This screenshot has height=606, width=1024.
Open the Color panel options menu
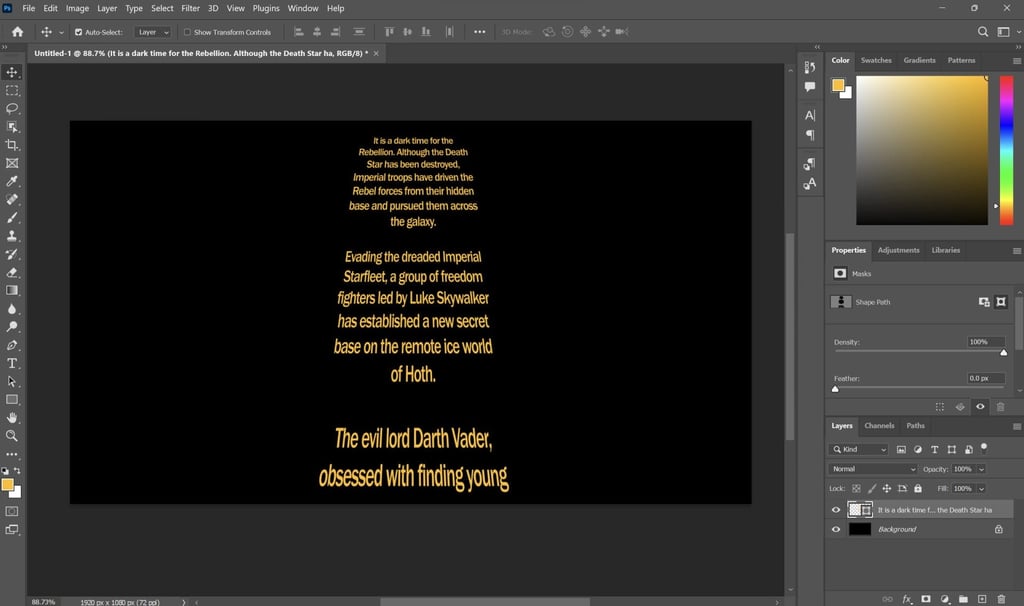click(1016, 61)
